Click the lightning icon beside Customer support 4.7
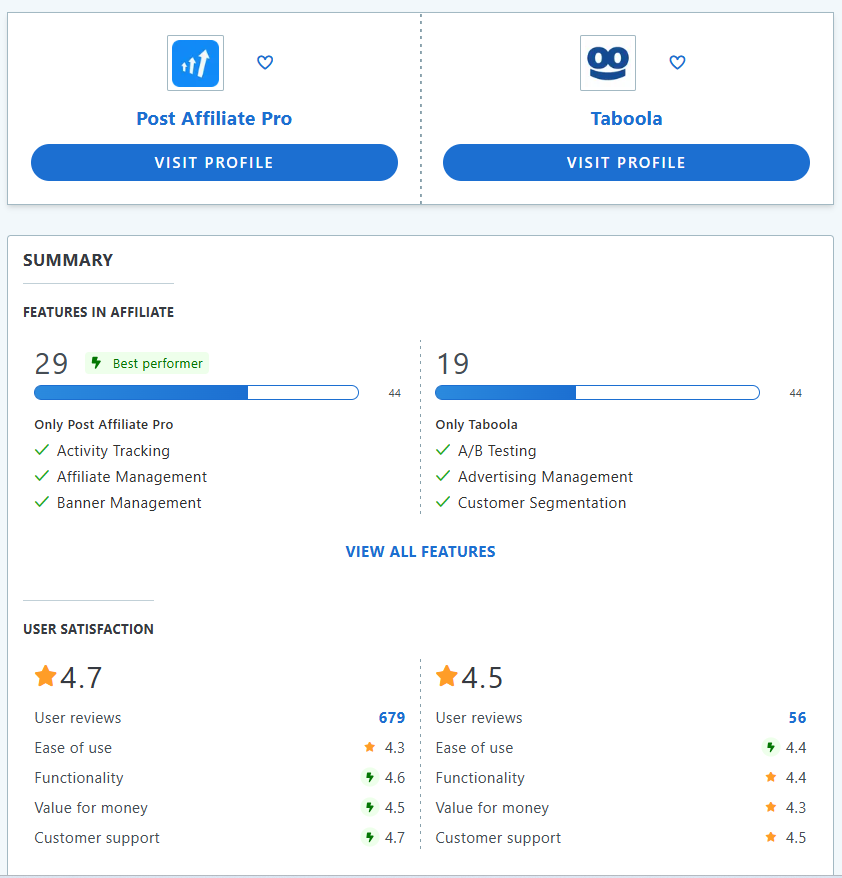 pos(370,838)
